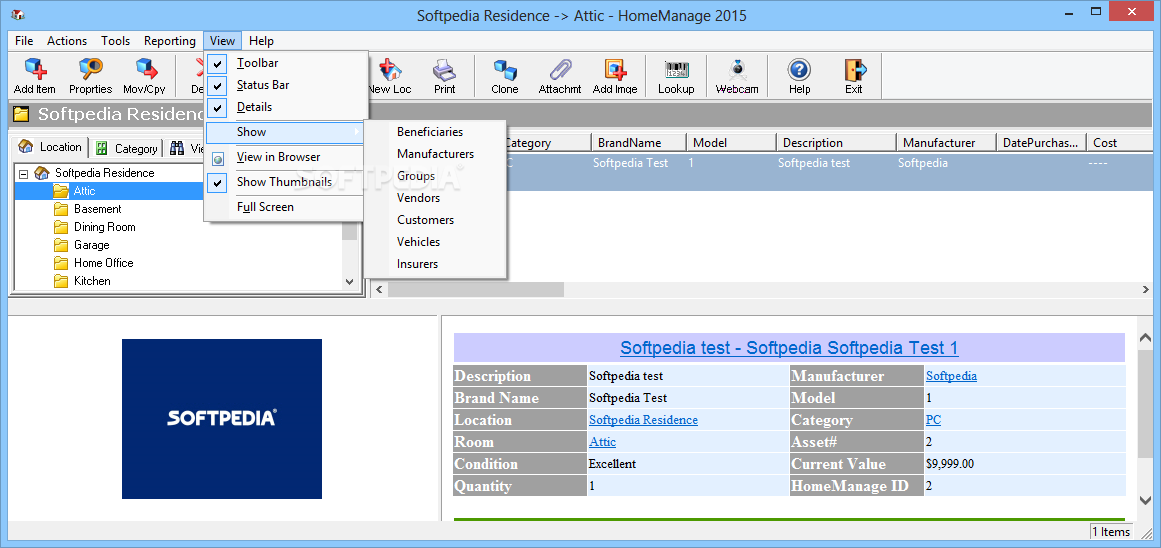Select the Attic tree item
Viewport: 1161px width, 548px height.
(84, 191)
